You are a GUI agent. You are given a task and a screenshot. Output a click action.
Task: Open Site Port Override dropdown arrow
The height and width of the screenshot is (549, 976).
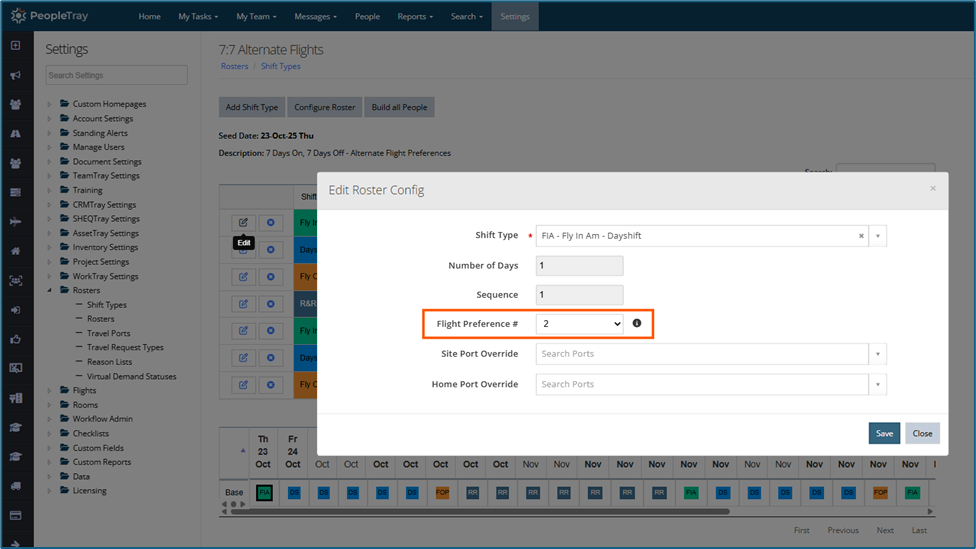(x=878, y=354)
